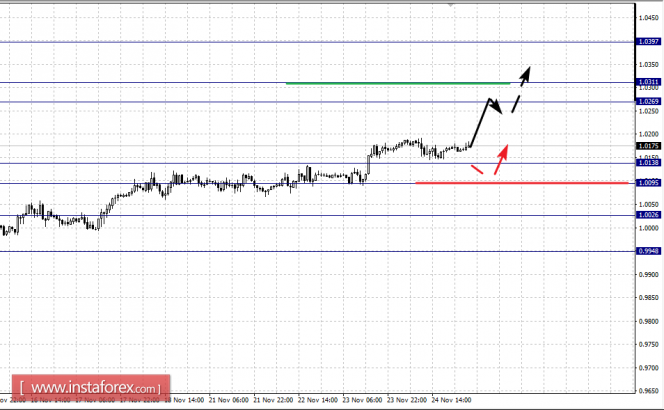664x410 pixels.
Task: Click the 1.0311 level price tag
Action: click(648, 82)
